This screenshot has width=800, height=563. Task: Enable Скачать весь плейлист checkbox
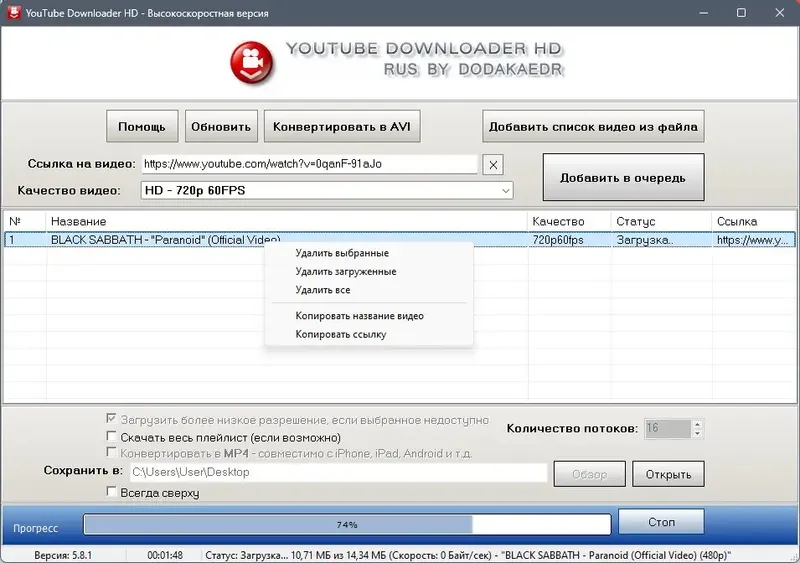(x=111, y=436)
